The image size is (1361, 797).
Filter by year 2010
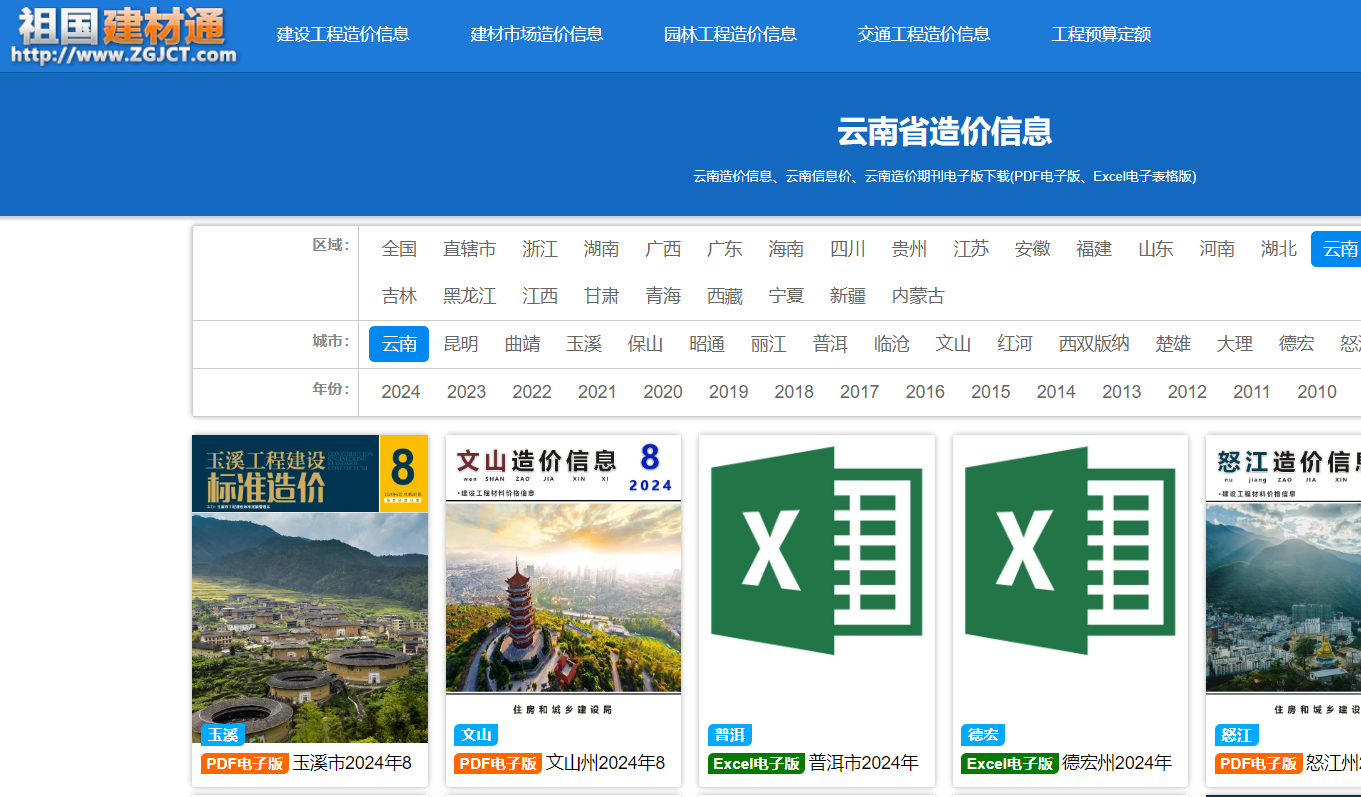click(1317, 392)
